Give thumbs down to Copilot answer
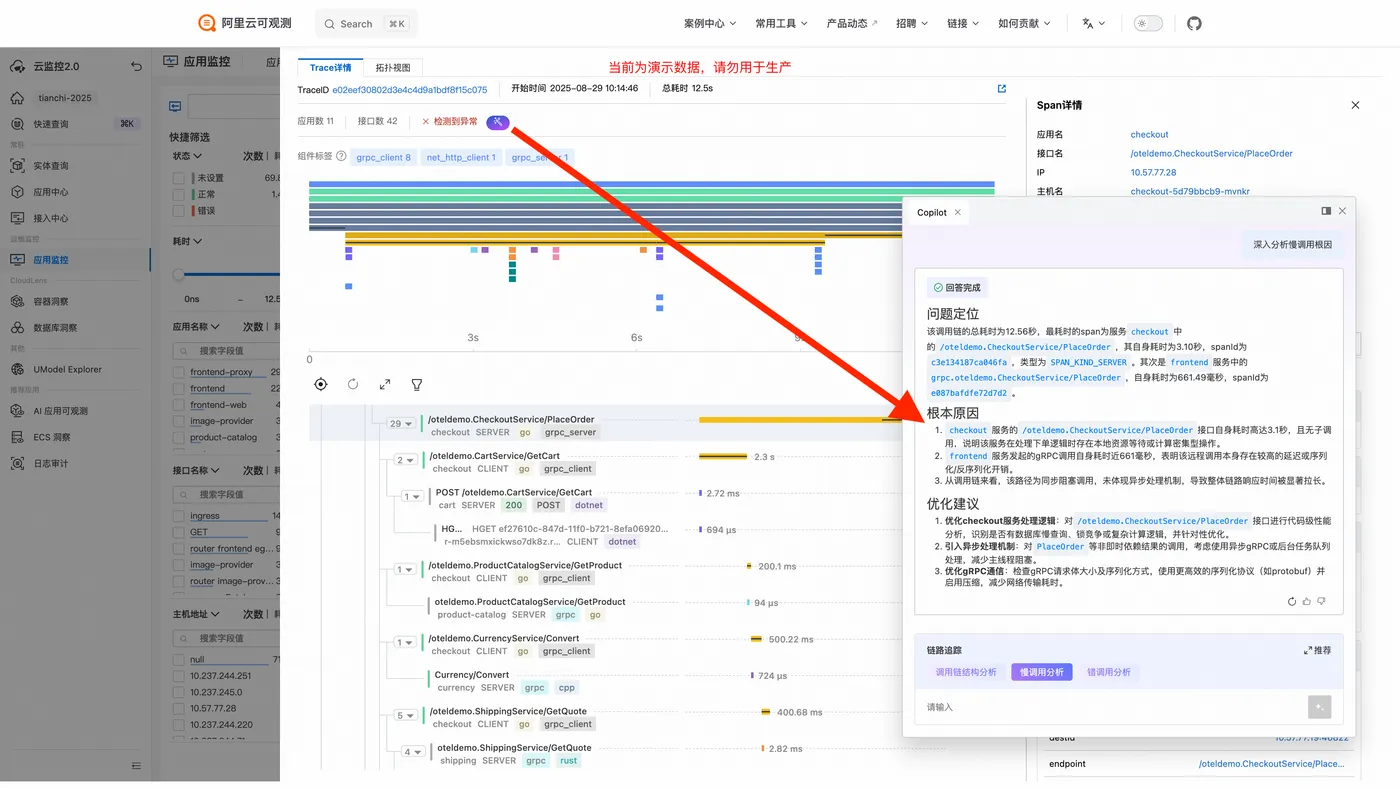Image resolution: width=1400 pixels, height=788 pixels. click(1321, 601)
